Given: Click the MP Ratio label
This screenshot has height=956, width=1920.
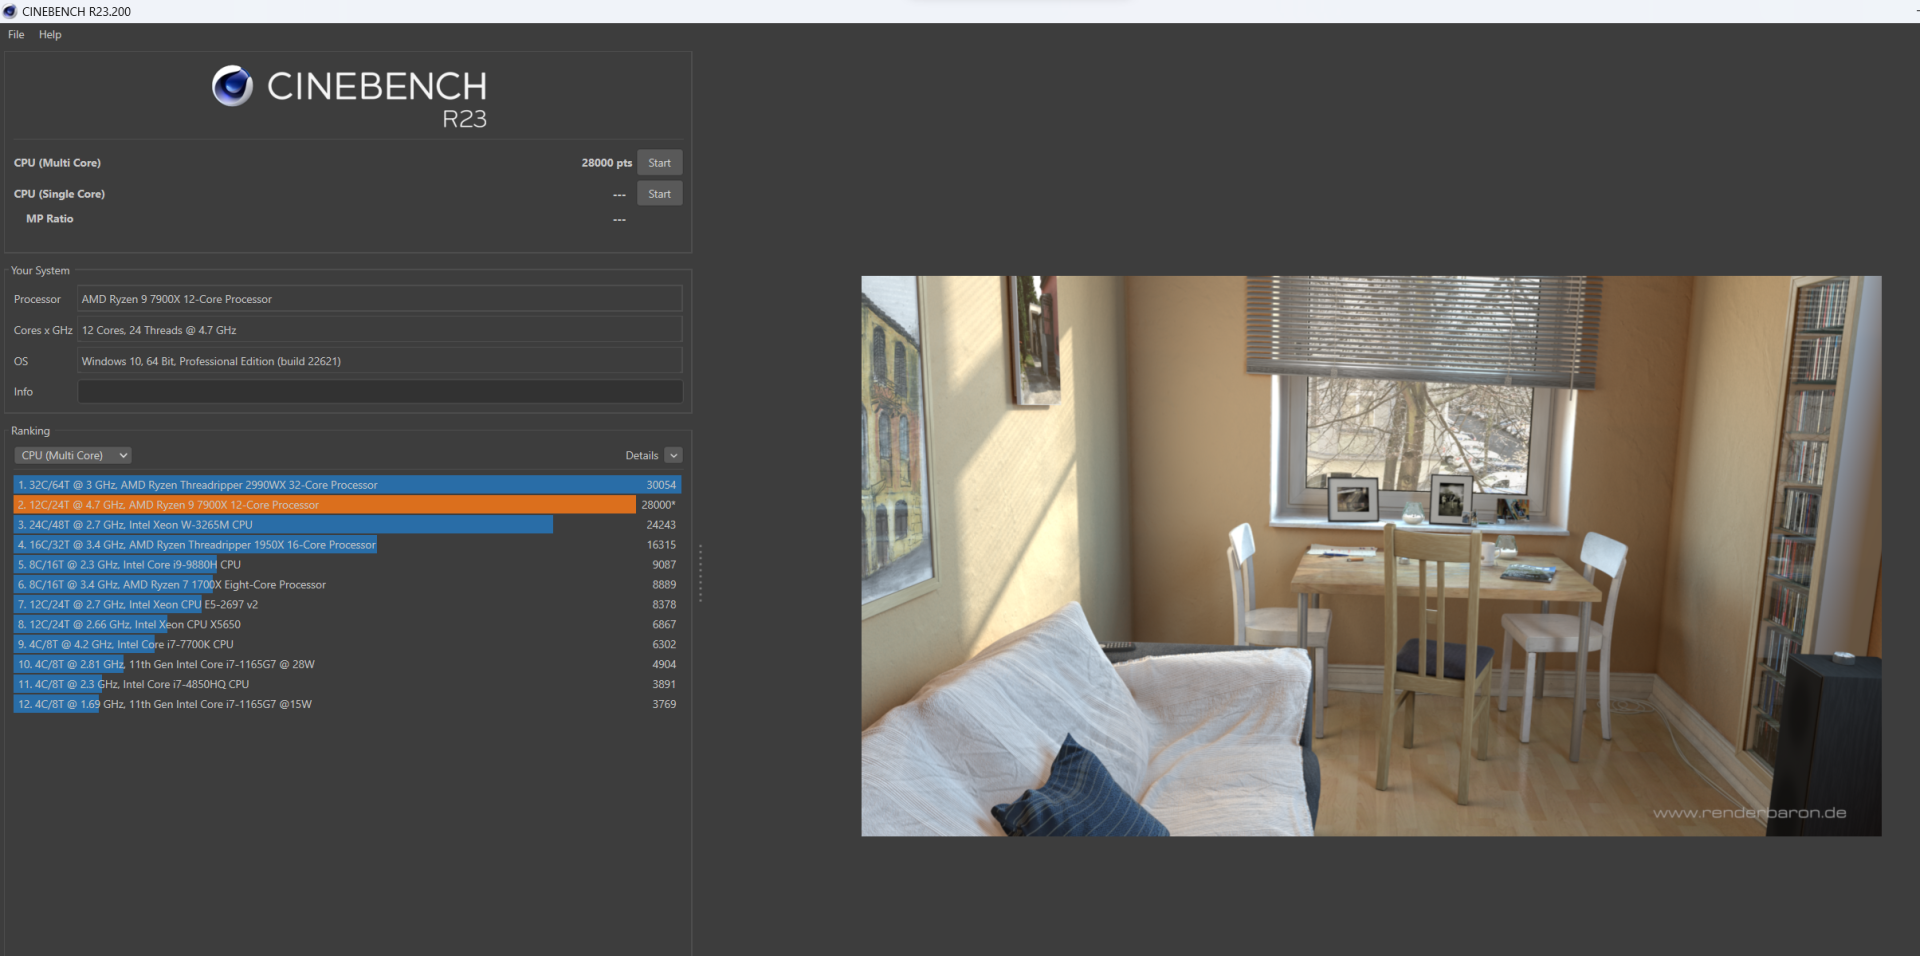Looking at the screenshot, I should (x=50, y=219).
